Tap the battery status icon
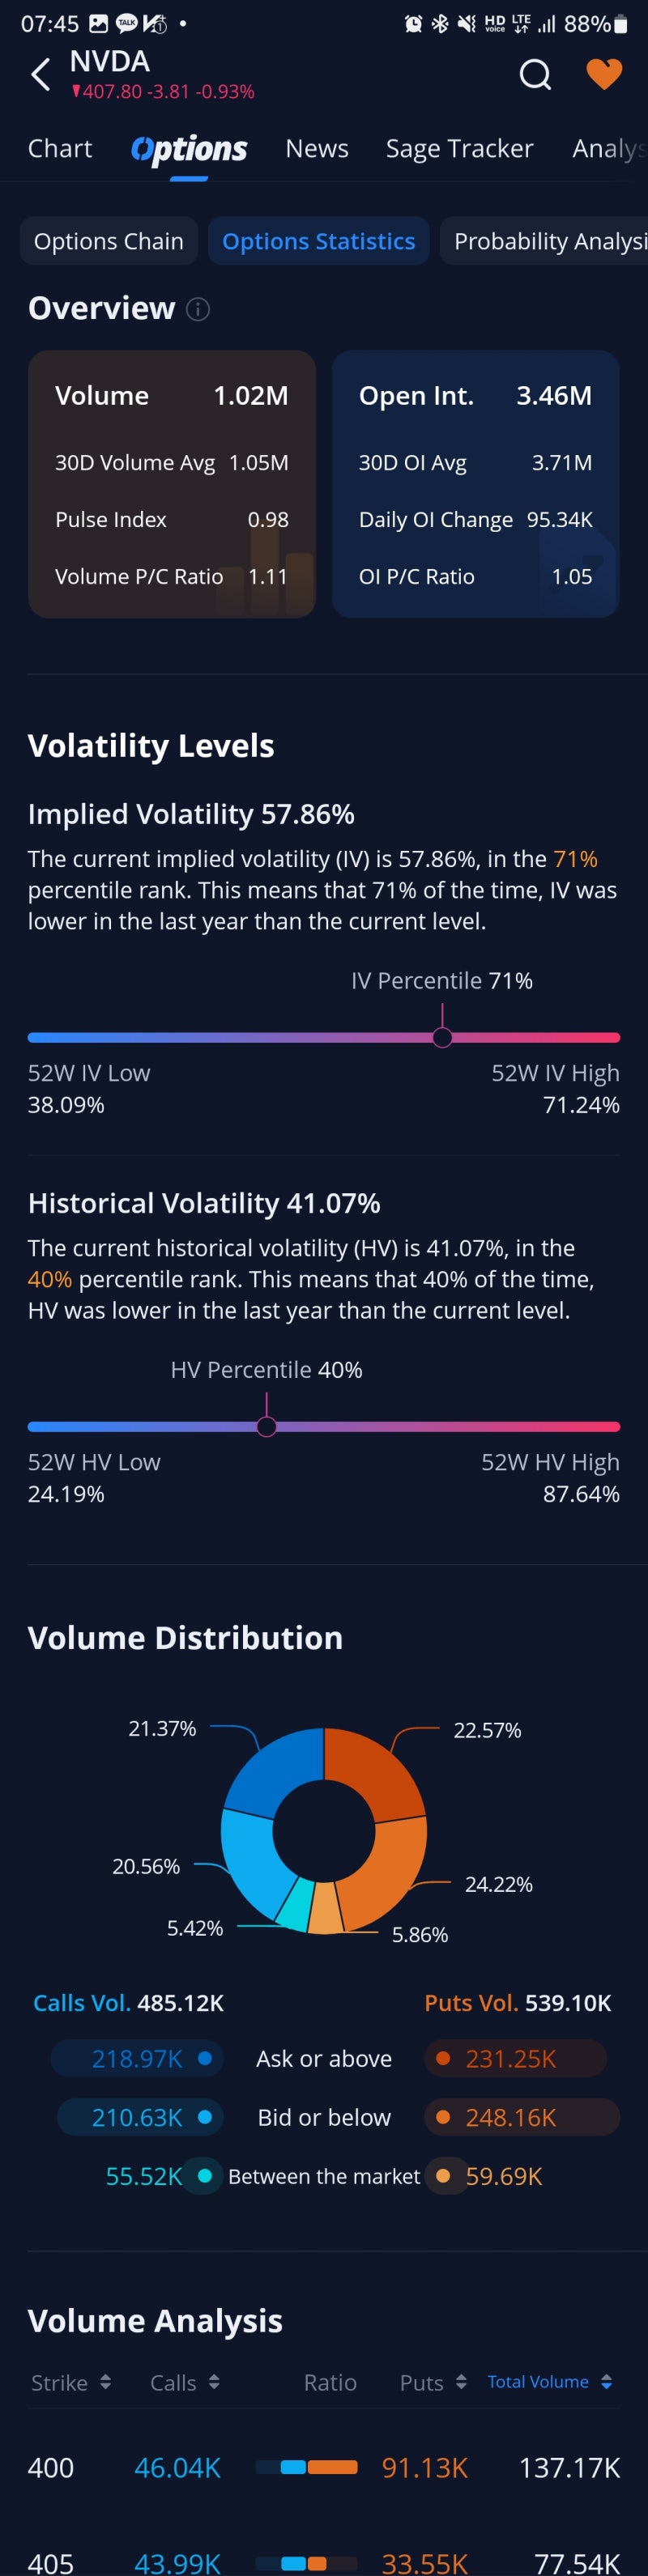This screenshot has height=2576, width=648. (x=620, y=24)
